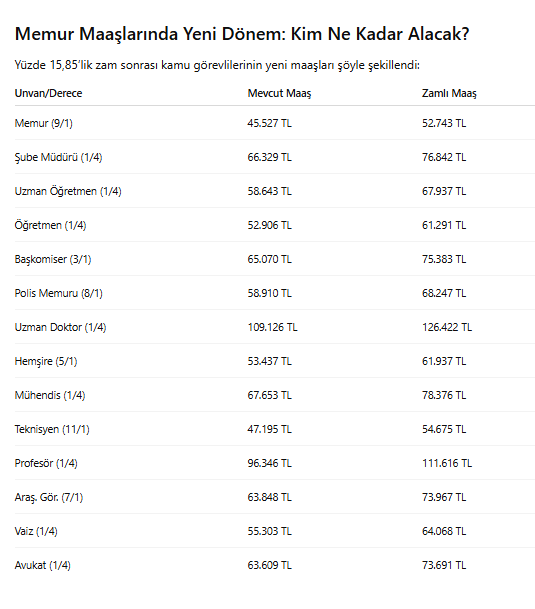Click the article title about Memur Maaşları
Image resolution: width=535 pixels, height=609 pixels.
(242, 34)
